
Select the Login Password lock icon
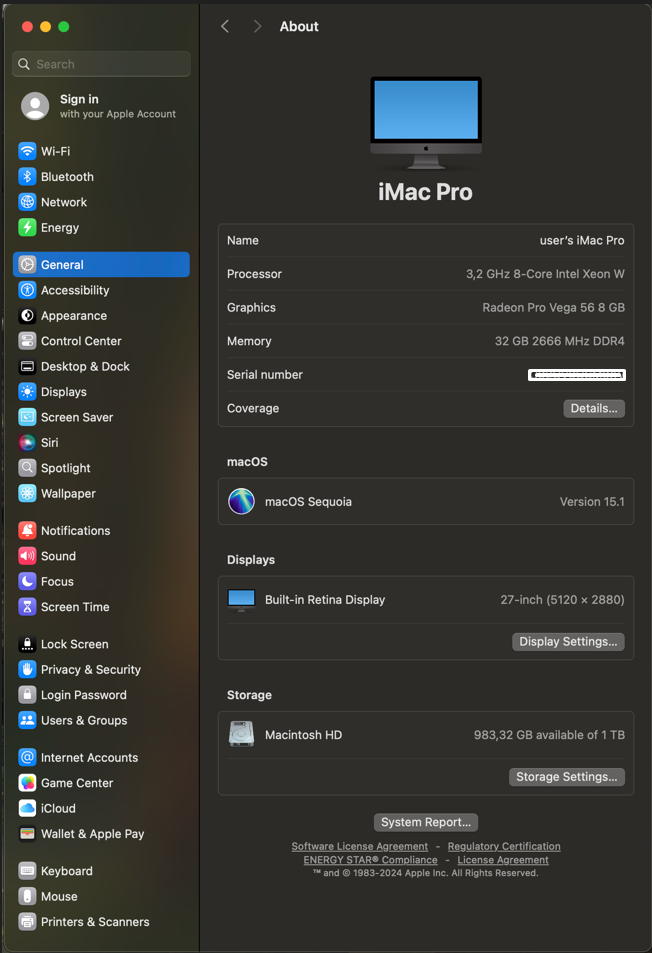[27, 695]
